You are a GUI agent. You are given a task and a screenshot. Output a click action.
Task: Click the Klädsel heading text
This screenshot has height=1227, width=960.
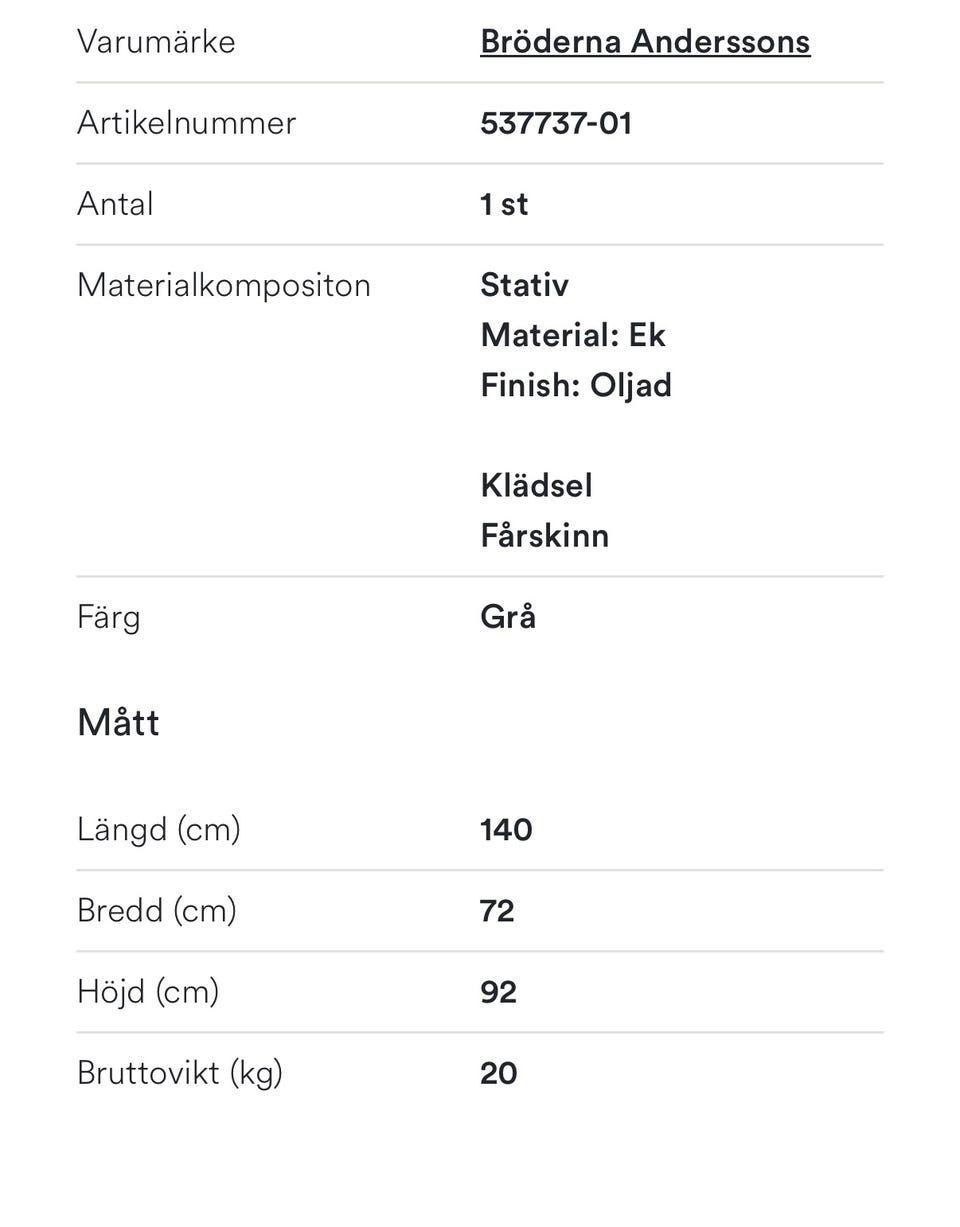536,486
